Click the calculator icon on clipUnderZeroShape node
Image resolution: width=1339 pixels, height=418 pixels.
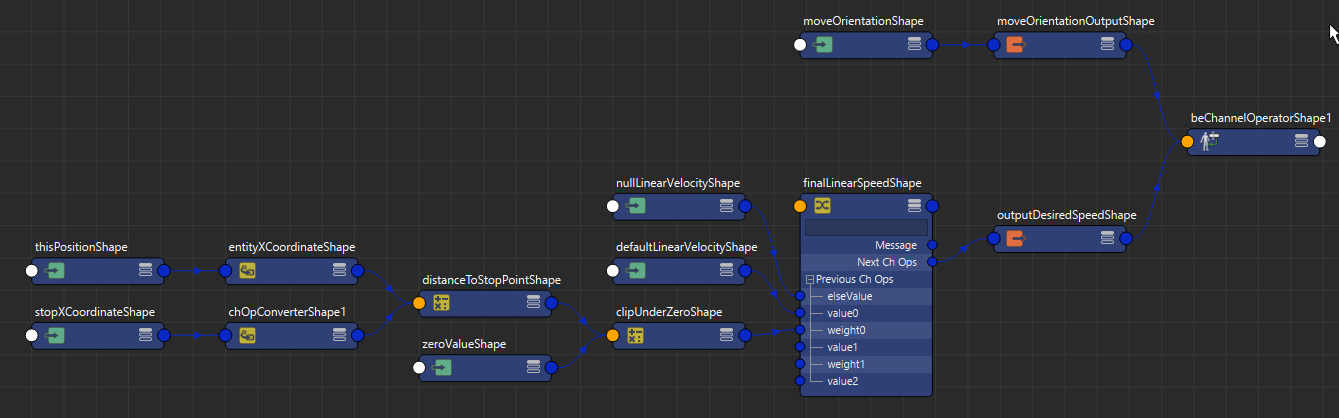[636, 335]
